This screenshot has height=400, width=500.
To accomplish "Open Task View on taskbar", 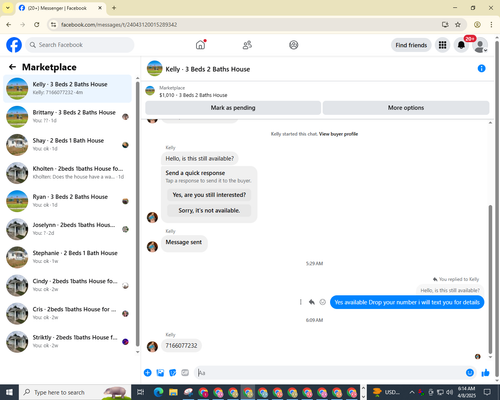I will click(140, 392).
